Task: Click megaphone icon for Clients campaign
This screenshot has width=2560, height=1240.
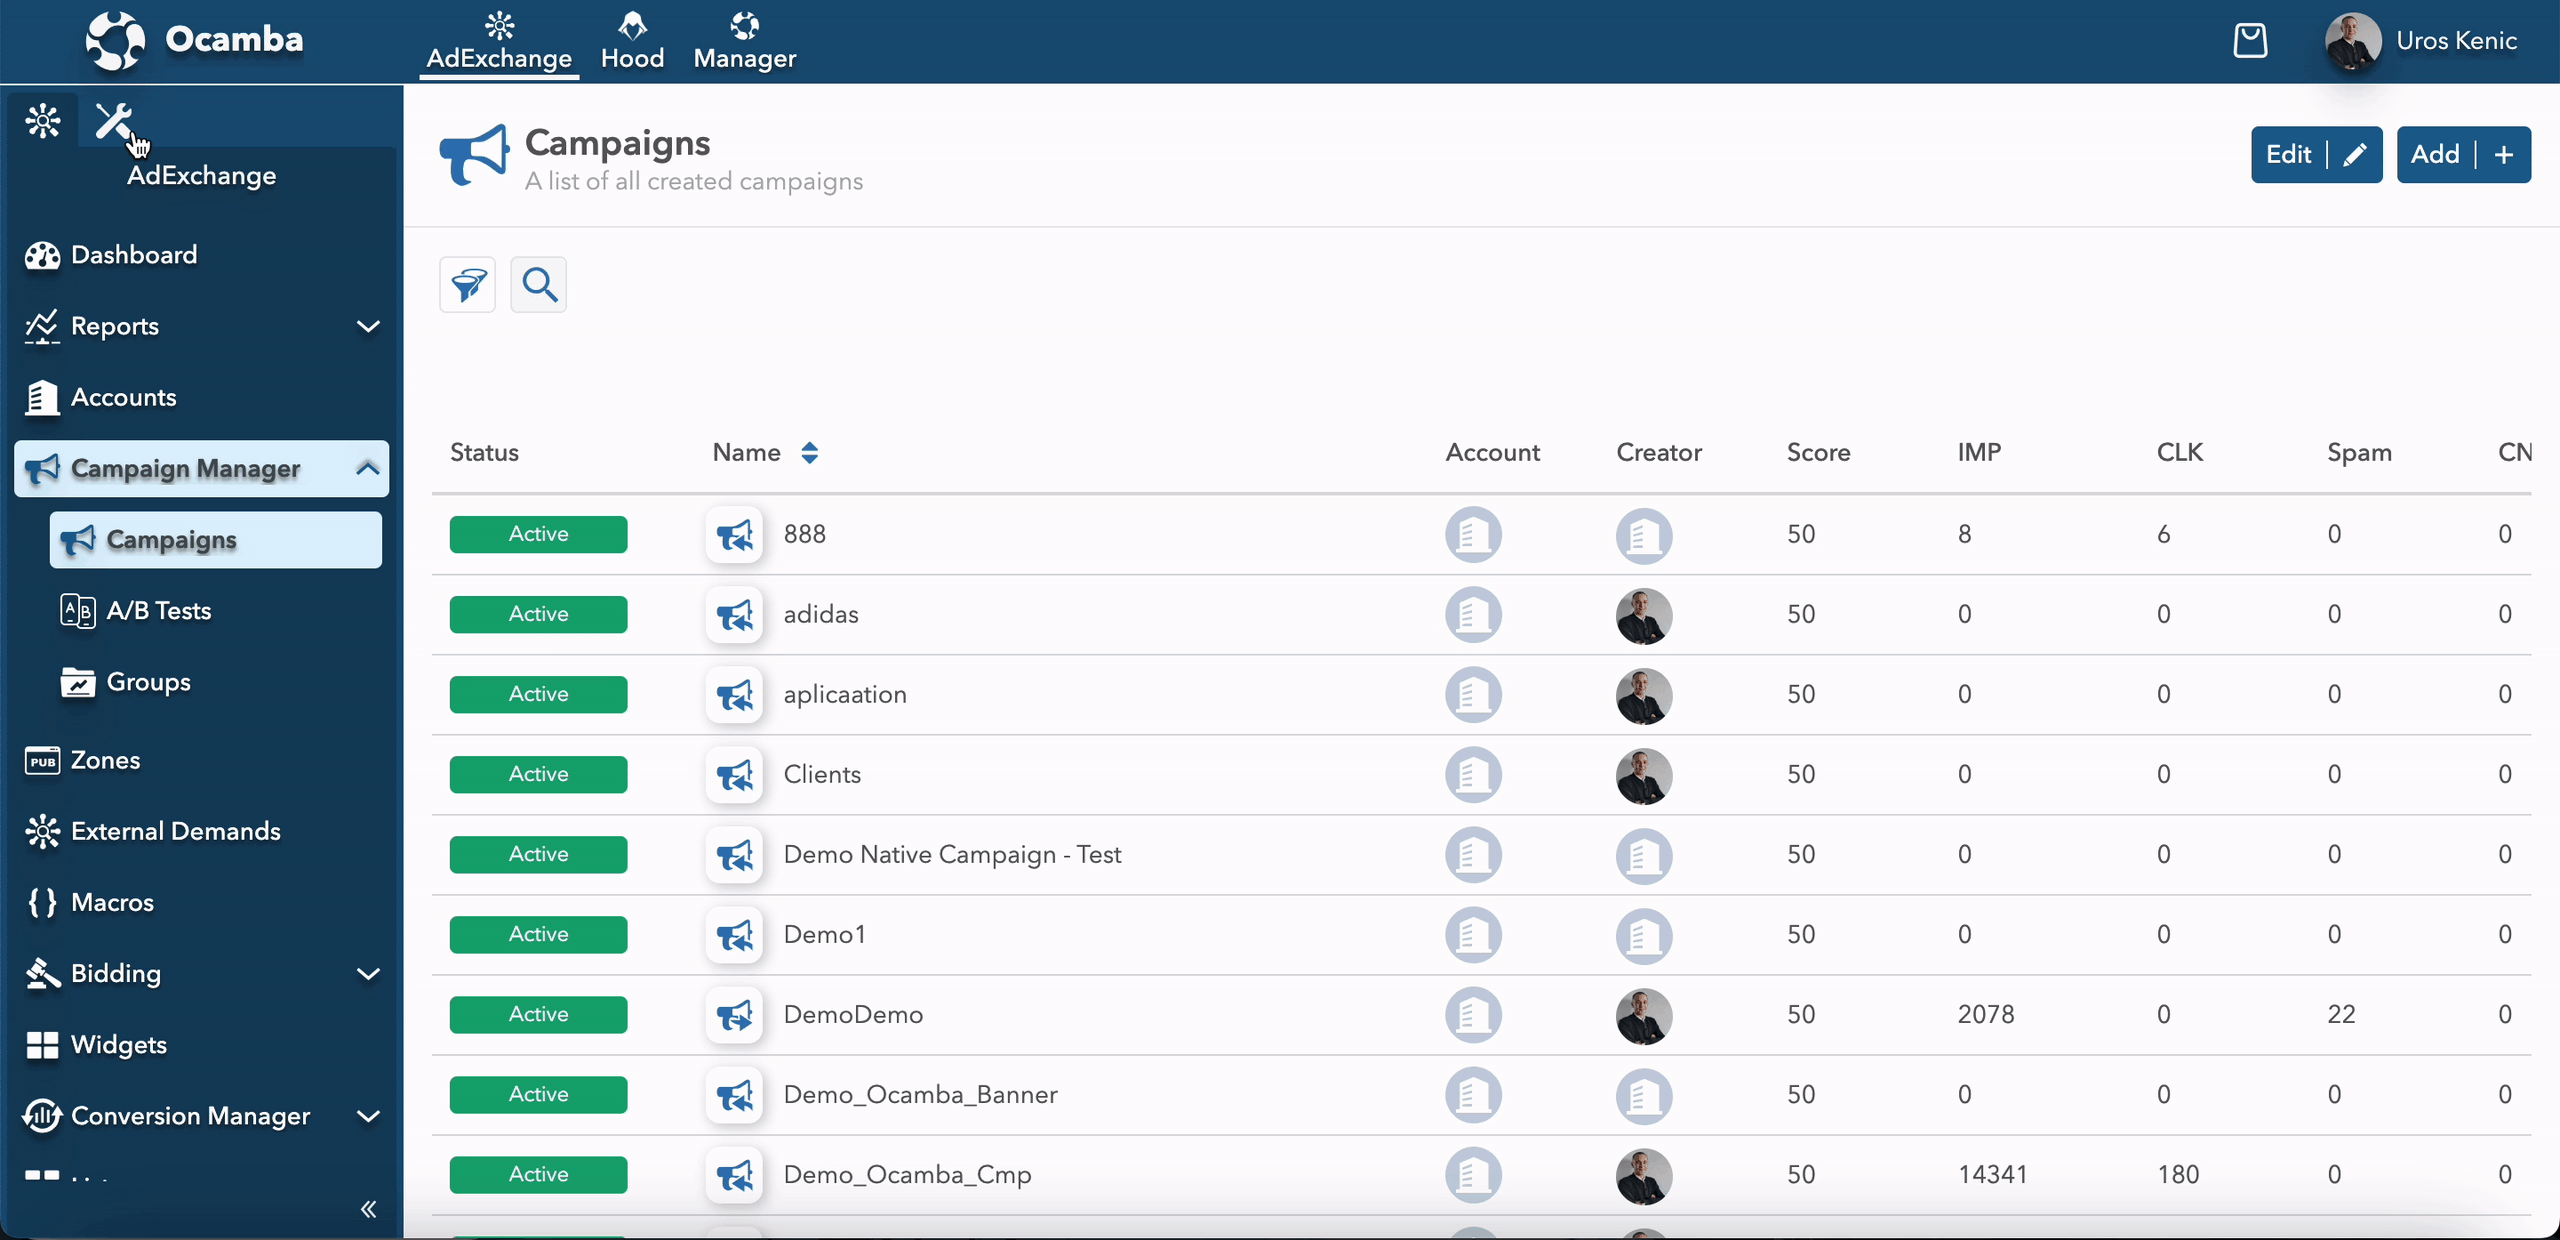Action: (735, 775)
